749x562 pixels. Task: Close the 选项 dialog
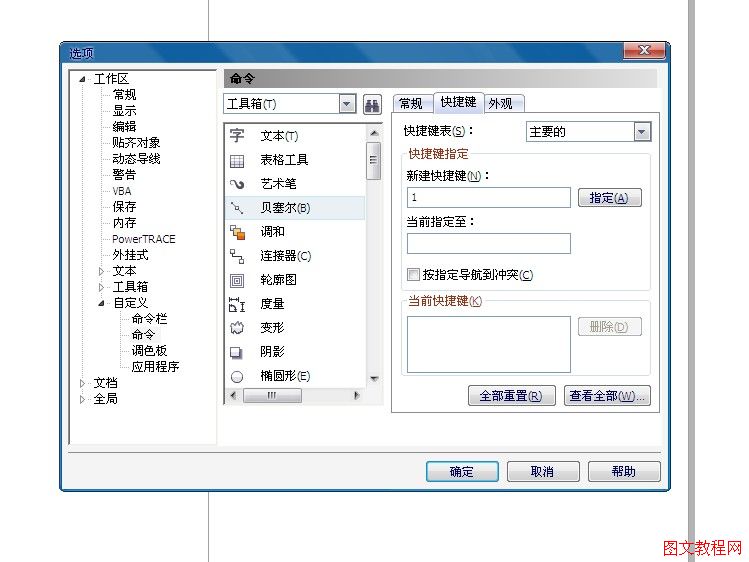click(x=644, y=50)
